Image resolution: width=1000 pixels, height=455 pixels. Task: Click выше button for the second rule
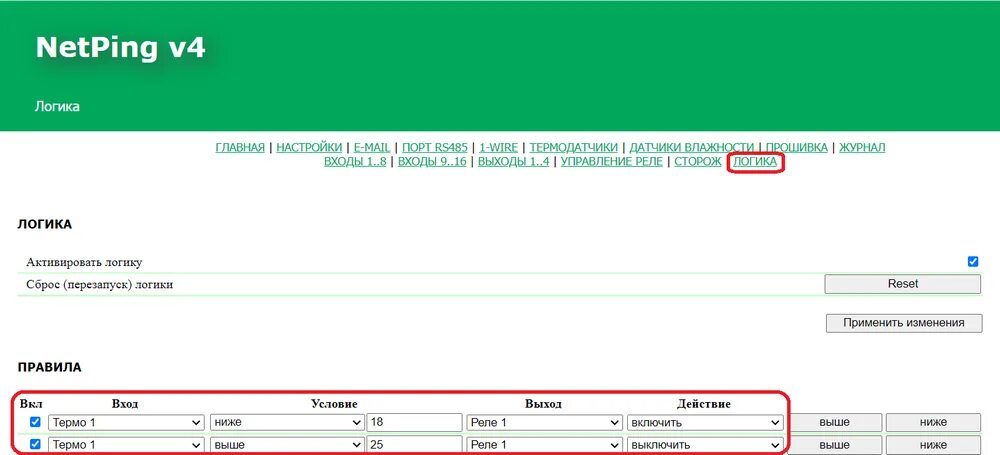coord(835,445)
